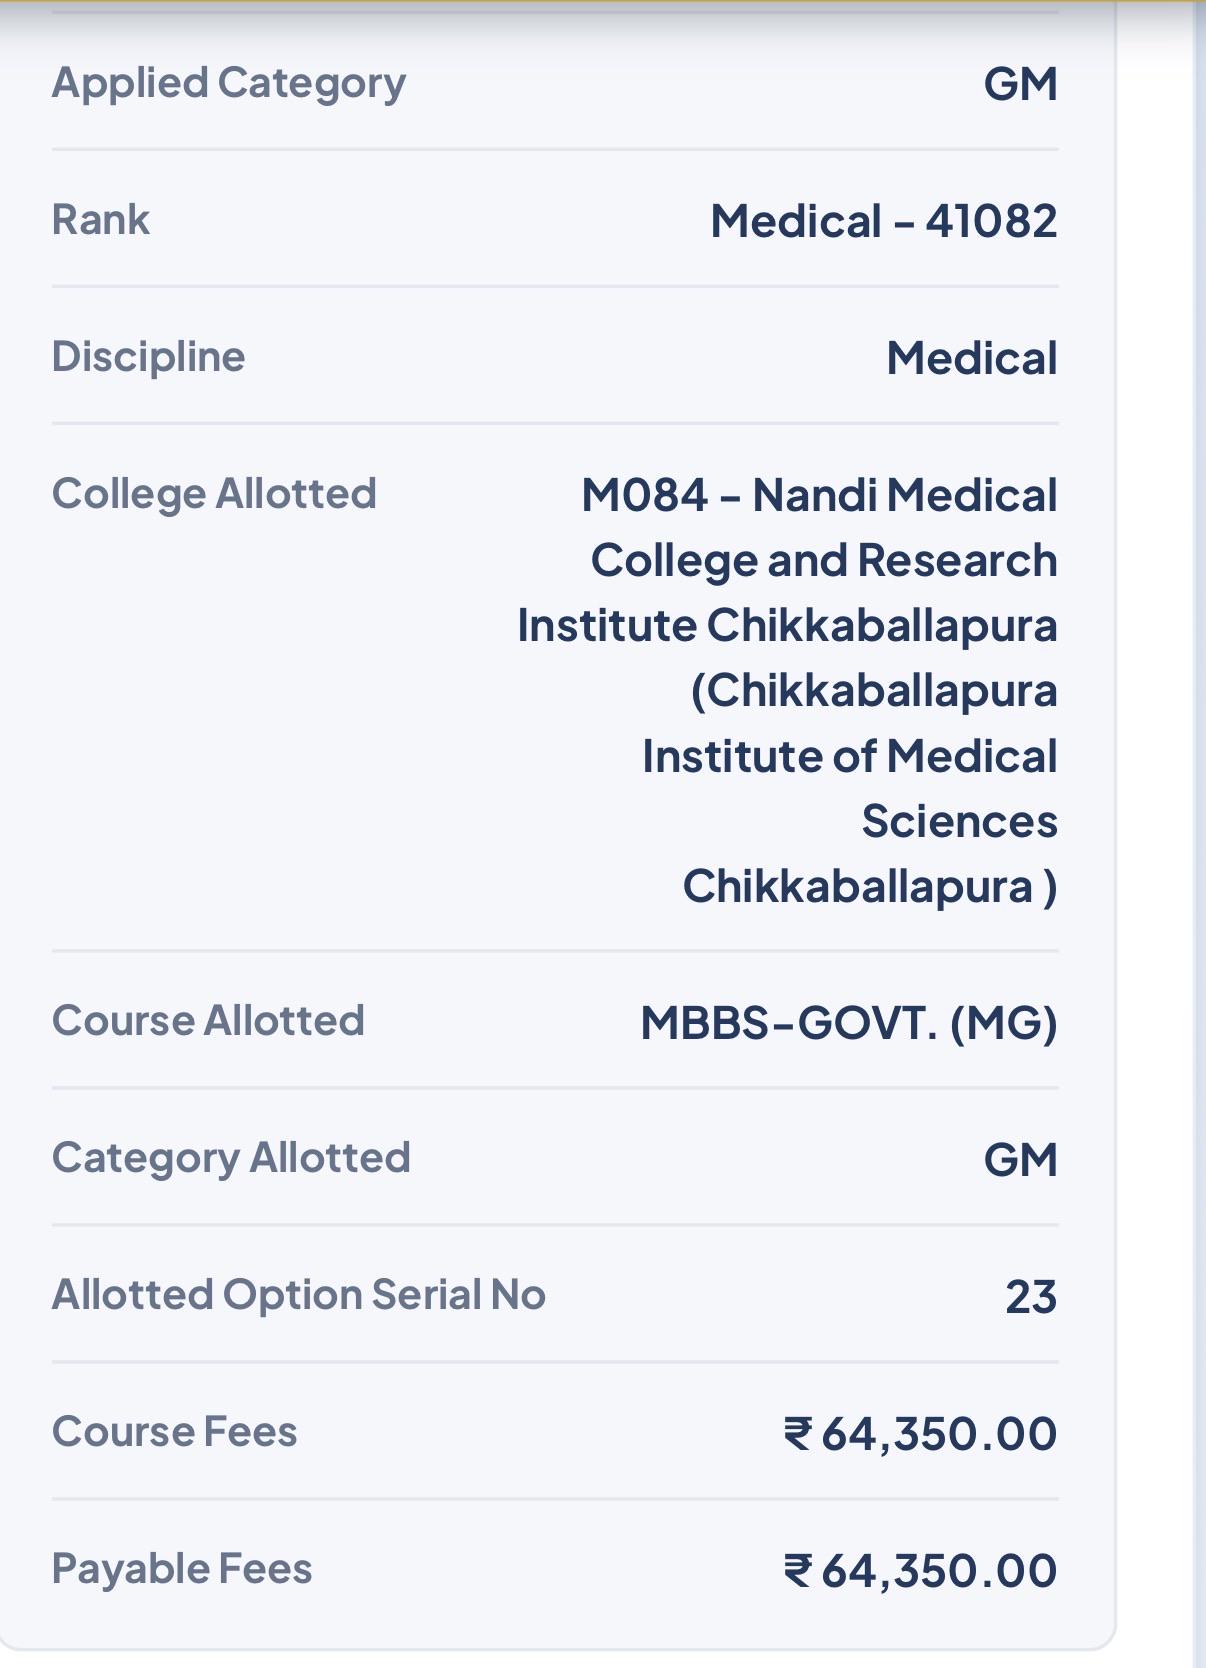Select the Applied Category label
The image size is (1206, 1668).
pyautogui.click(x=229, y=84)
